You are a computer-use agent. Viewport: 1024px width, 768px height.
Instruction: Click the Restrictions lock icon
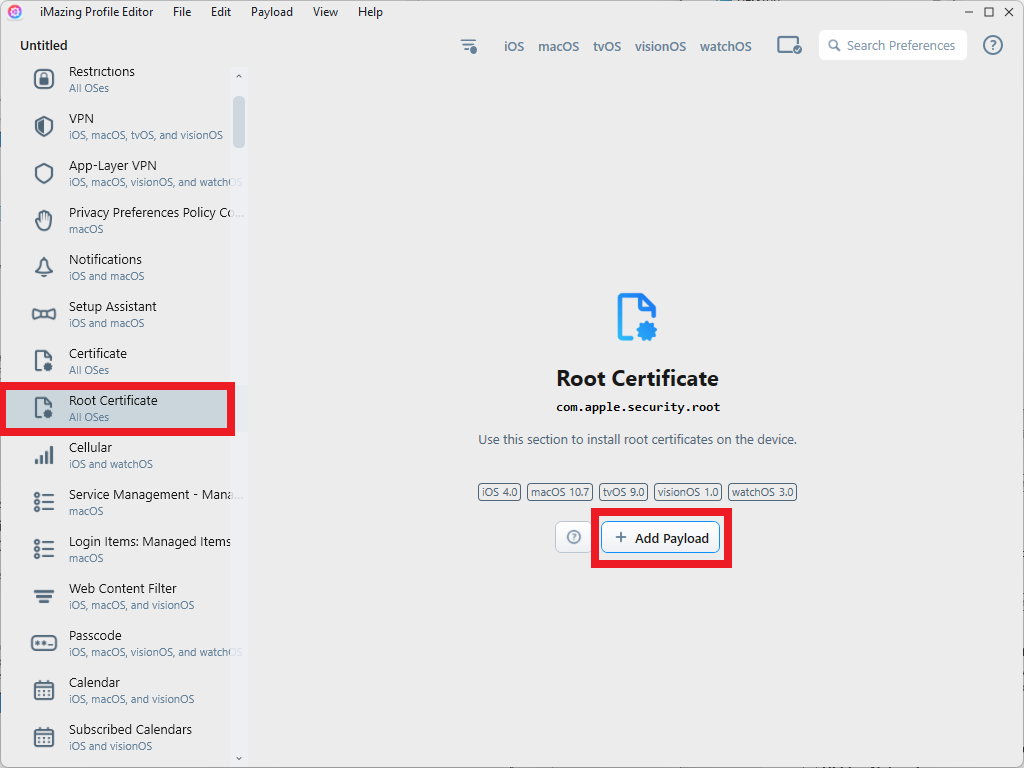click(44, 79)
